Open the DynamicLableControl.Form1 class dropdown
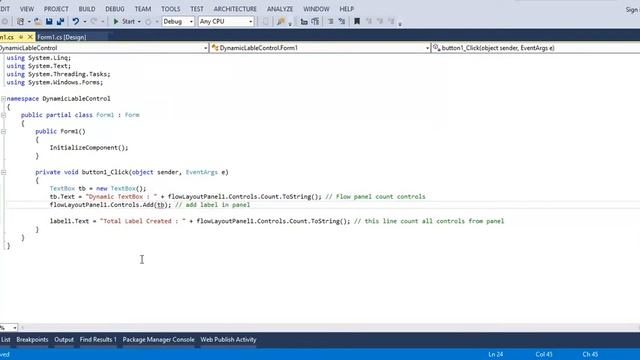640x360 pixels. click(320, 48)
